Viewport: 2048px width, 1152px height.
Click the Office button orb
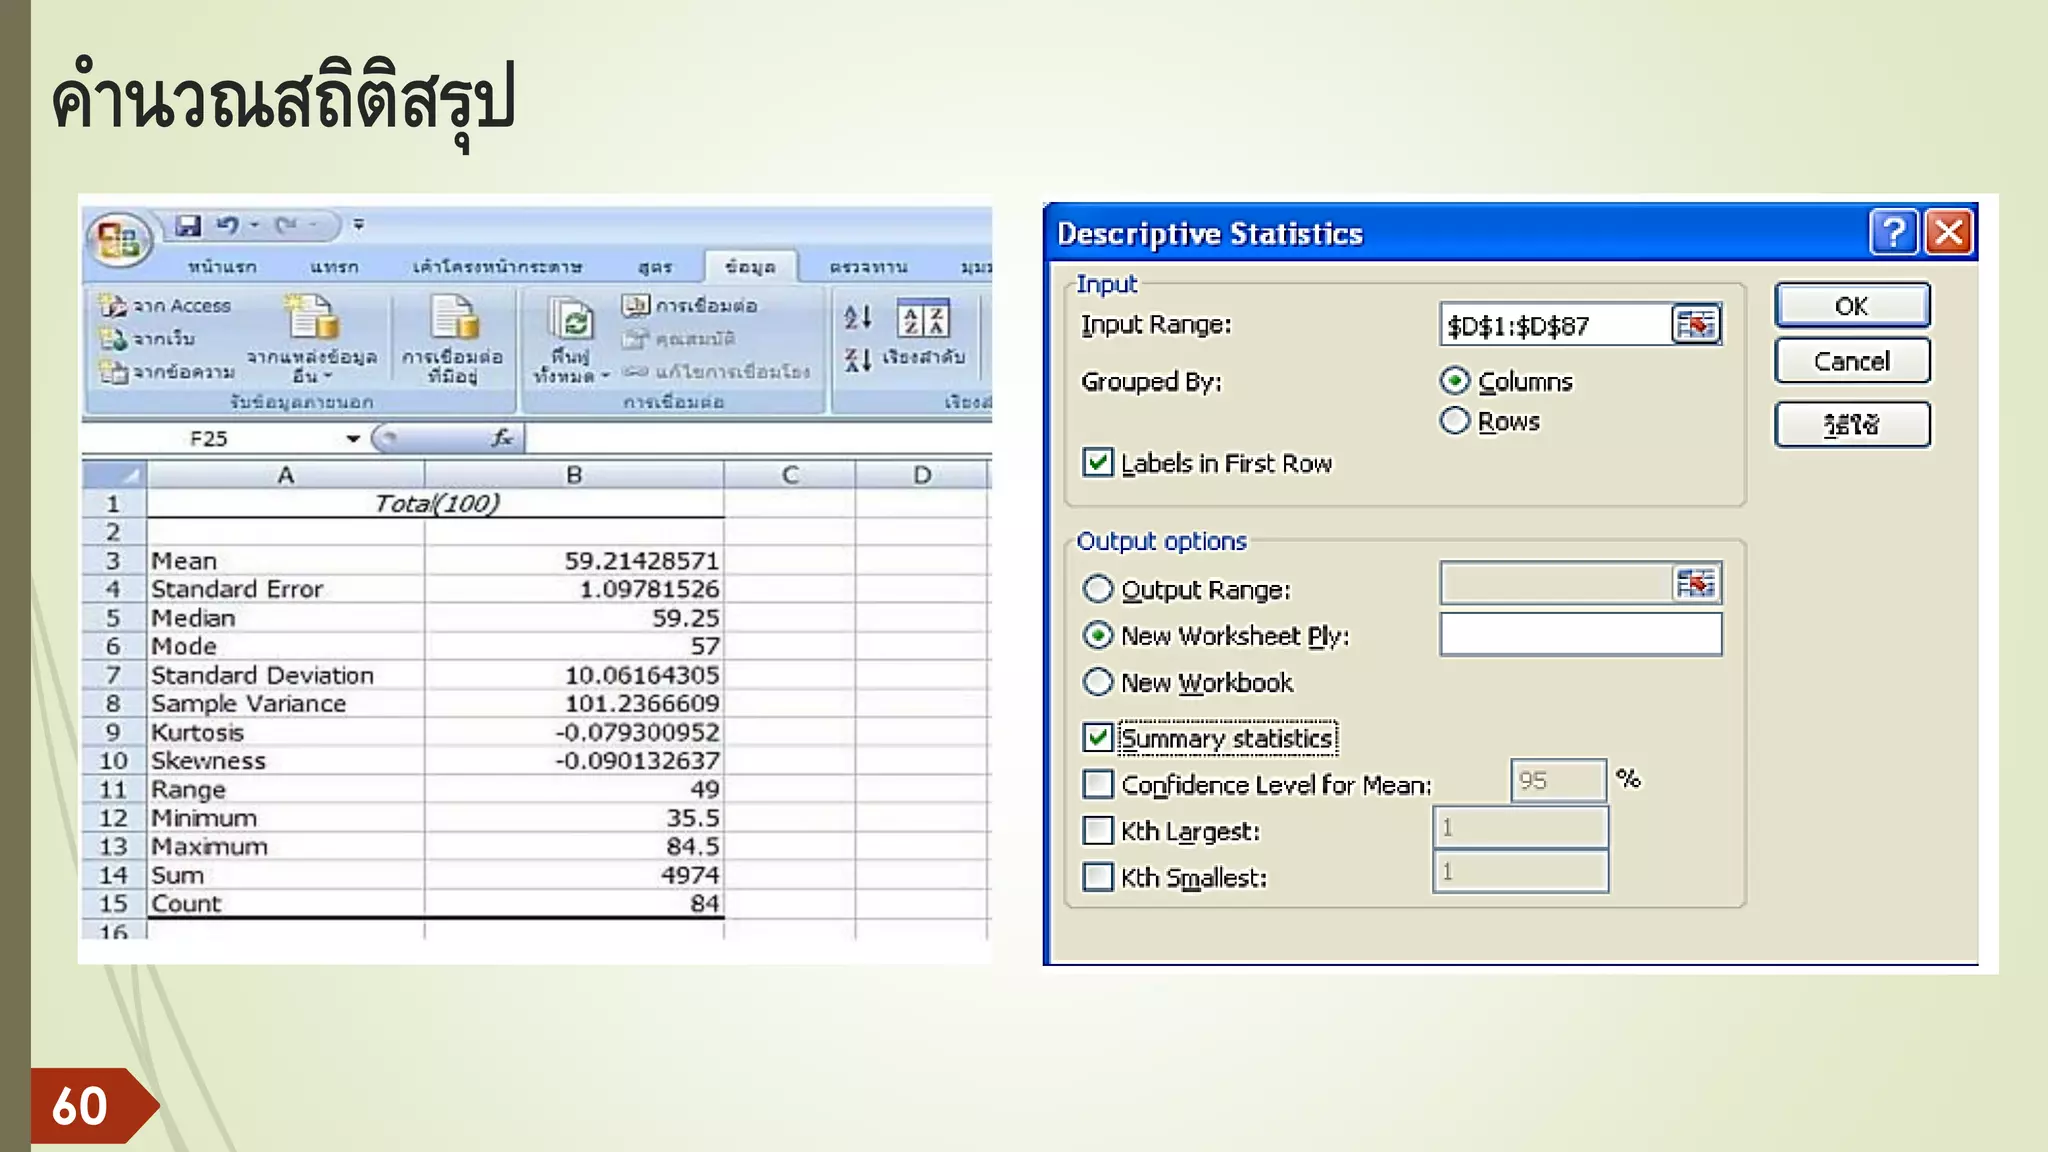click(119, 240)
